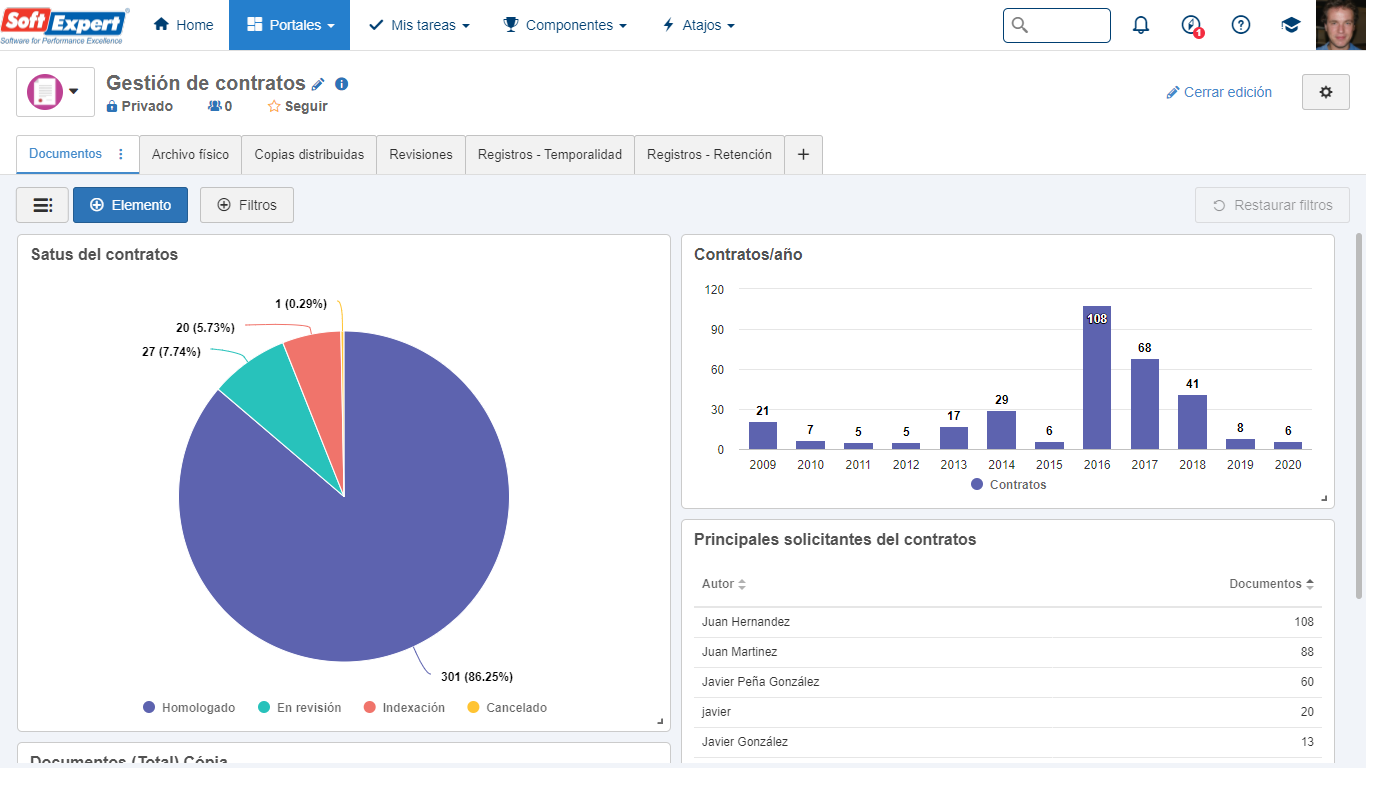The image size is (1383, 785).
Task: Open the portal icon dropdown arrow
Action: (x=73, y=92)
